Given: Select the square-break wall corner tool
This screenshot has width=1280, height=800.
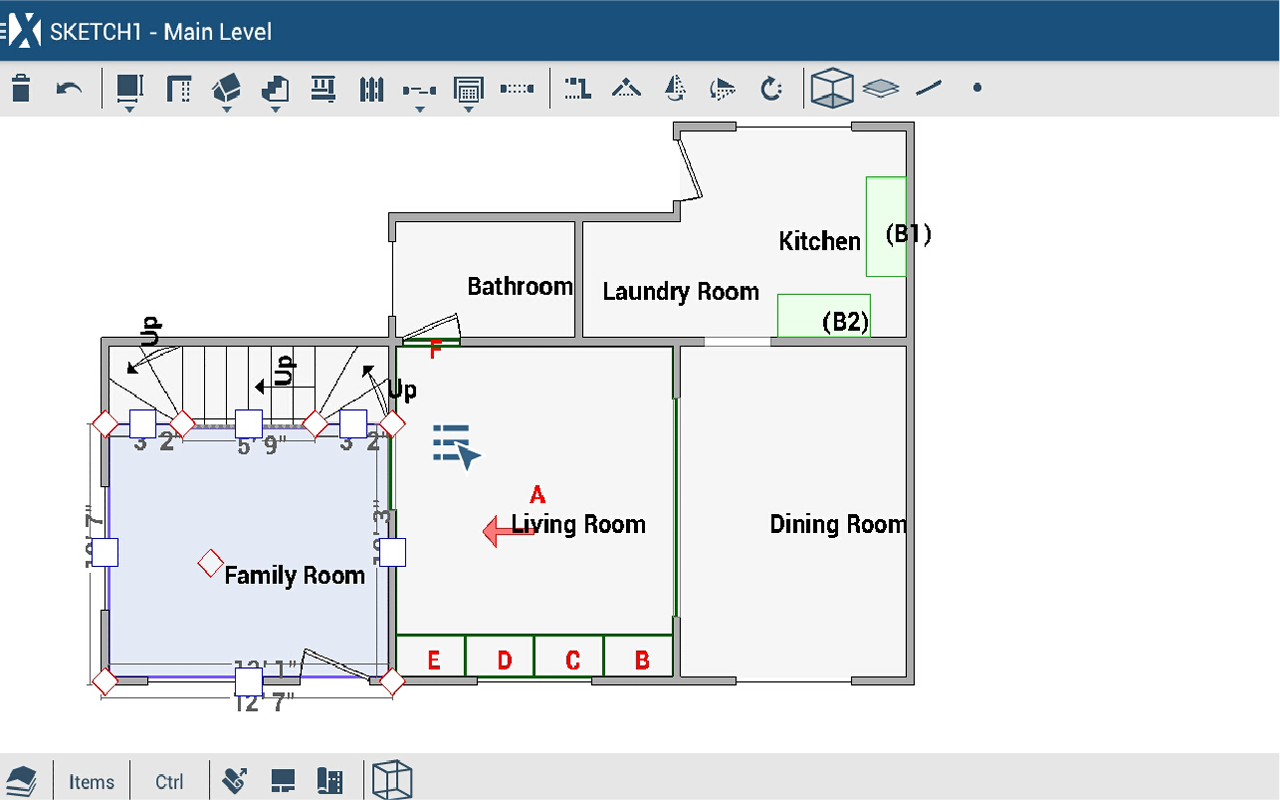Looking at the screenshot, I should coord(577,88).
